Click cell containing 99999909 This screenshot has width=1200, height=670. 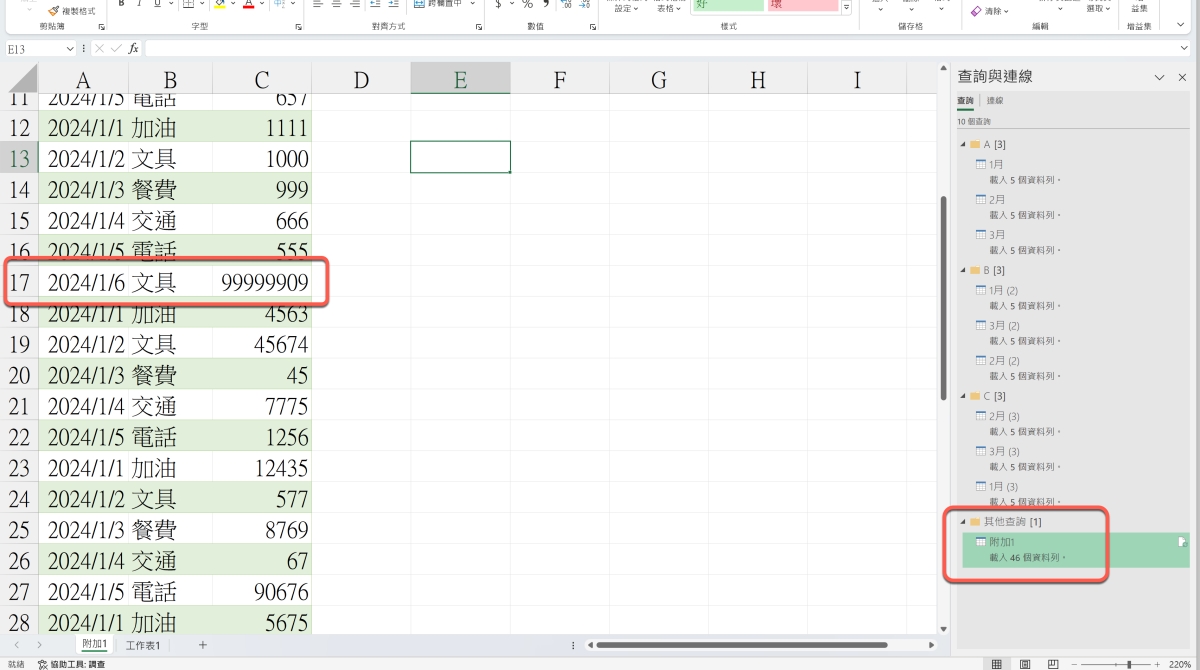tap(262, 282)
